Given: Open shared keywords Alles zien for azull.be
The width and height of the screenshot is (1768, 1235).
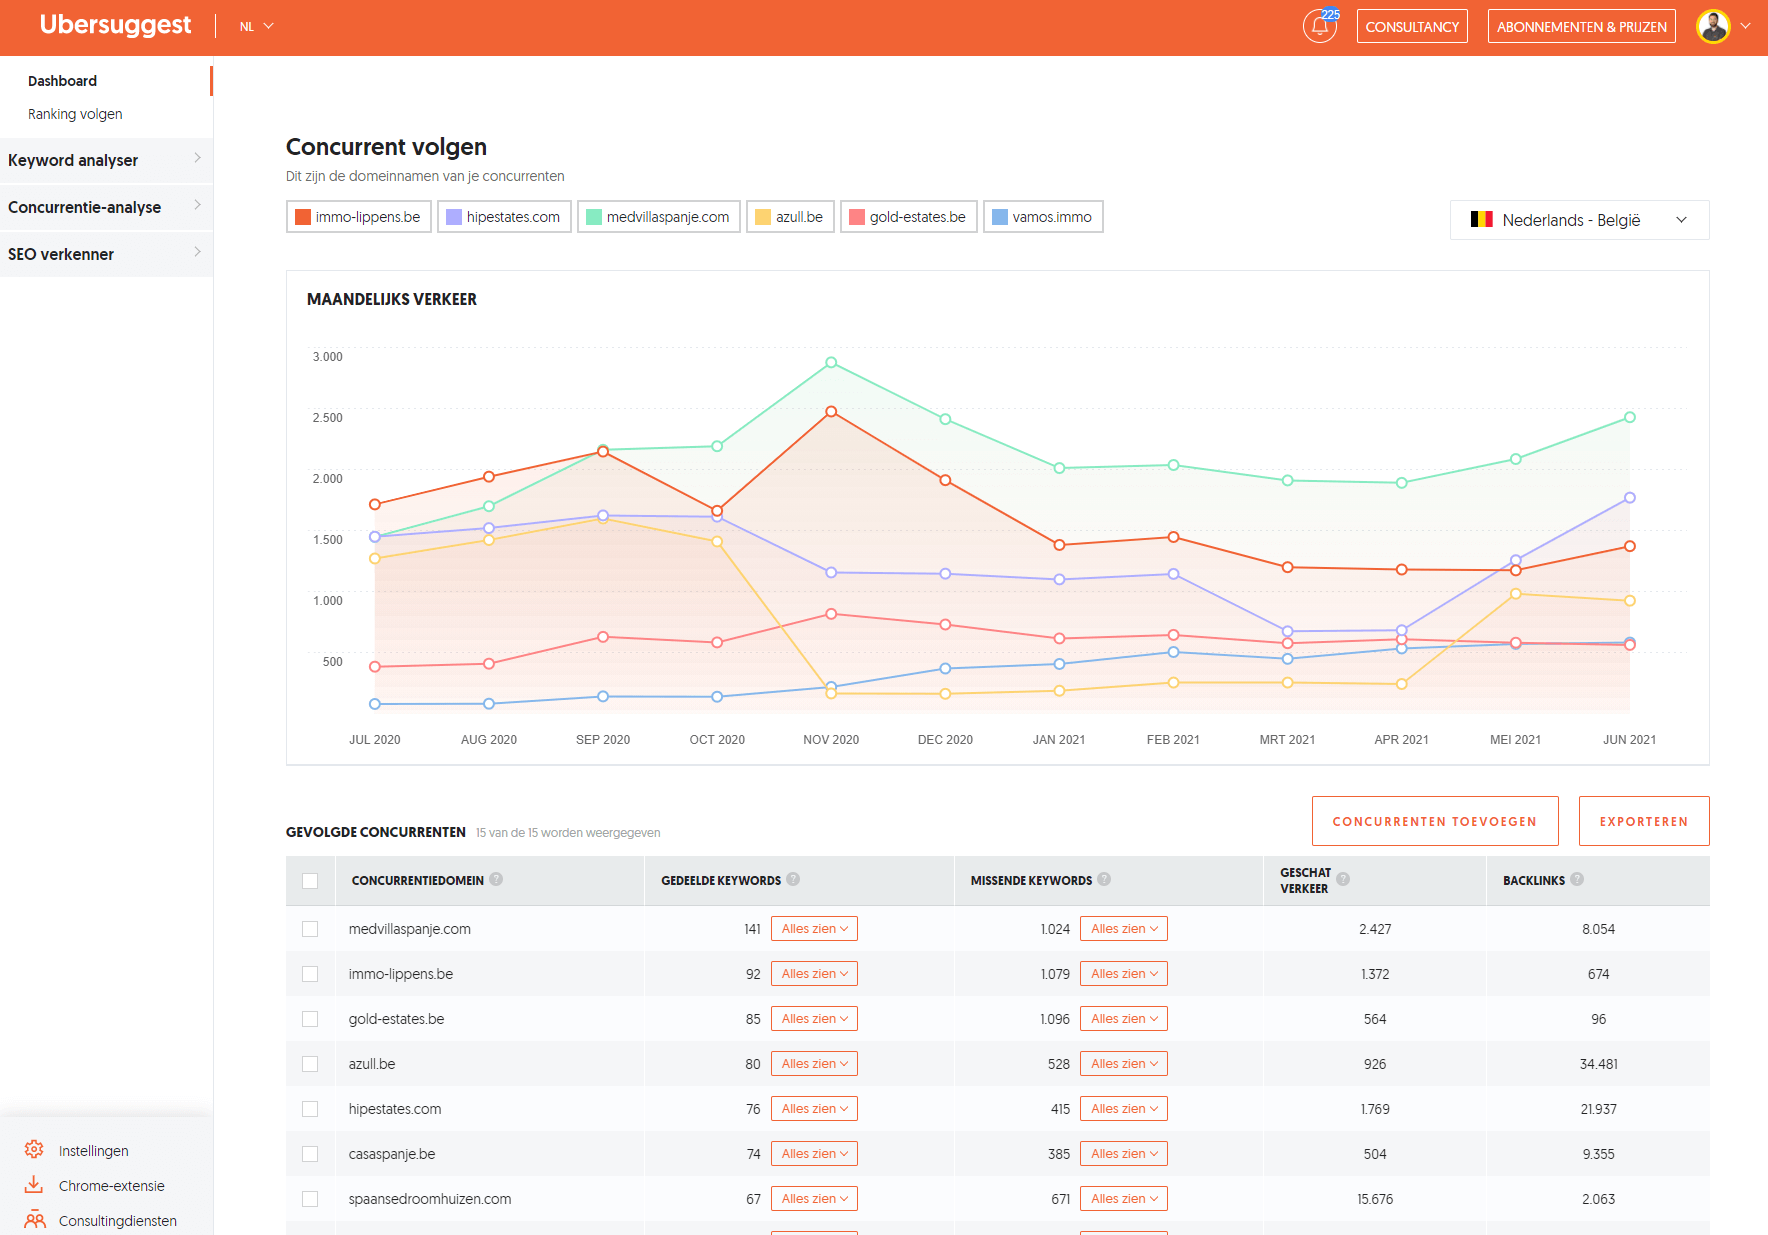Looking at the screenshot, I should [814, 1064].
